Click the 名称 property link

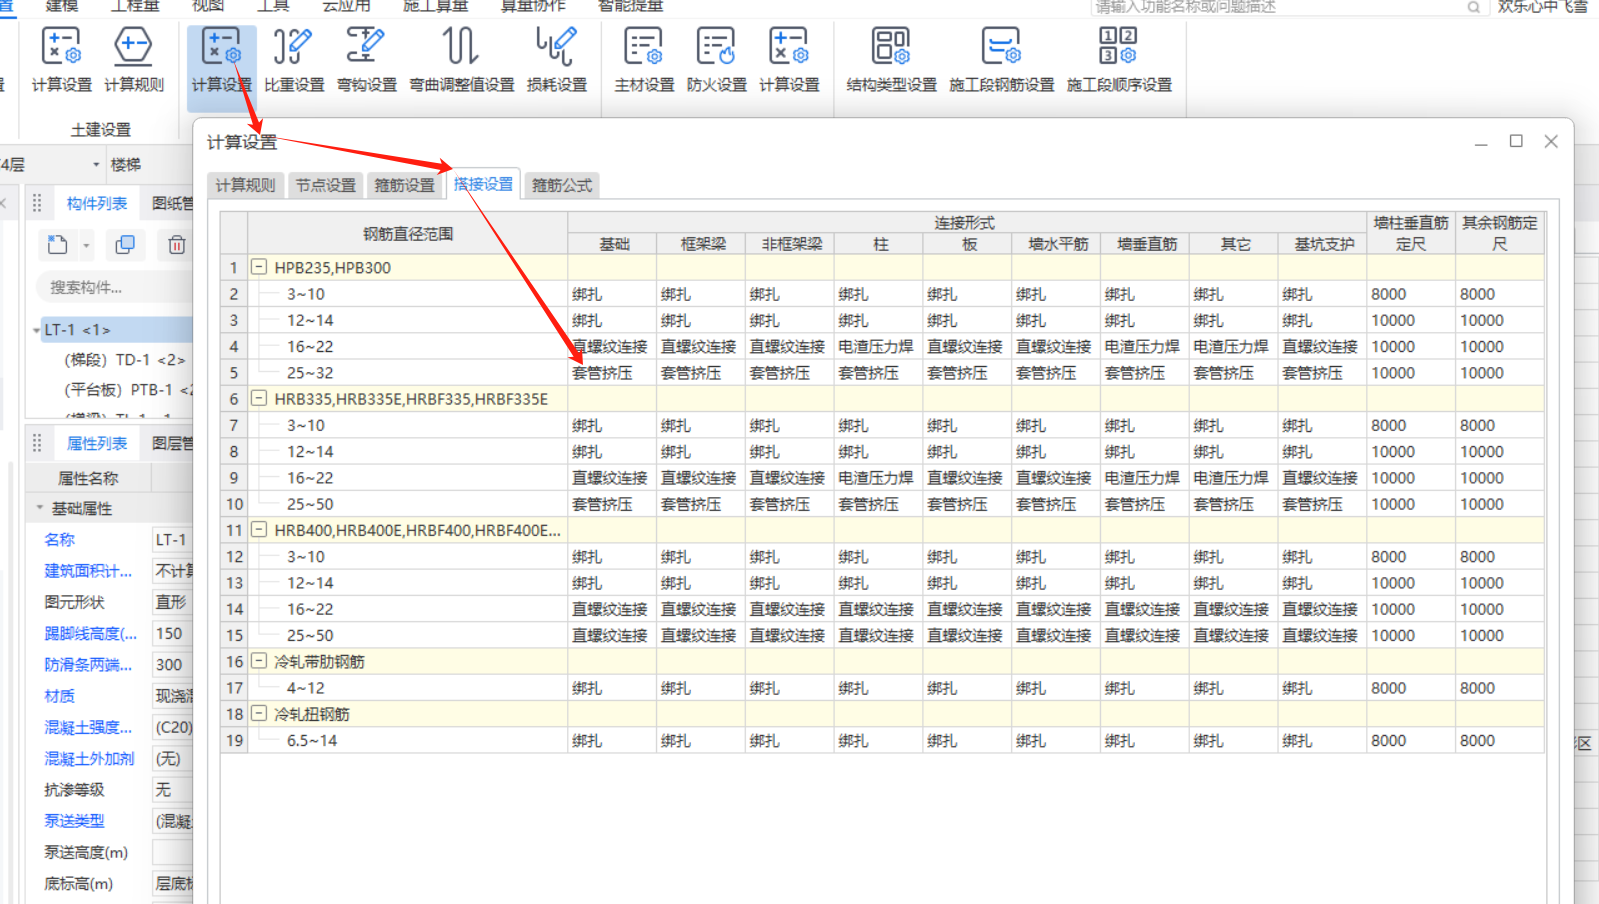[59, 539]
